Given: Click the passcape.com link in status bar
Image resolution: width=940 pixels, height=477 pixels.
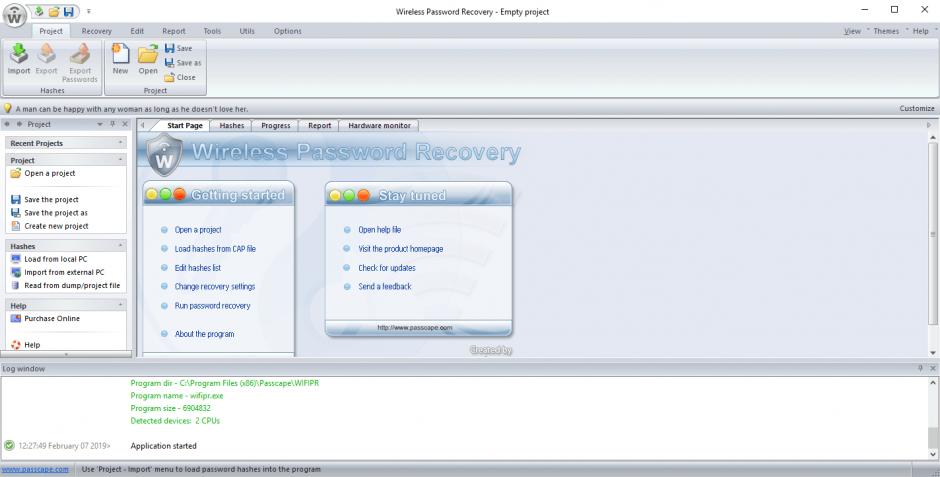Looking at the screenshot, I should [35, 469].
